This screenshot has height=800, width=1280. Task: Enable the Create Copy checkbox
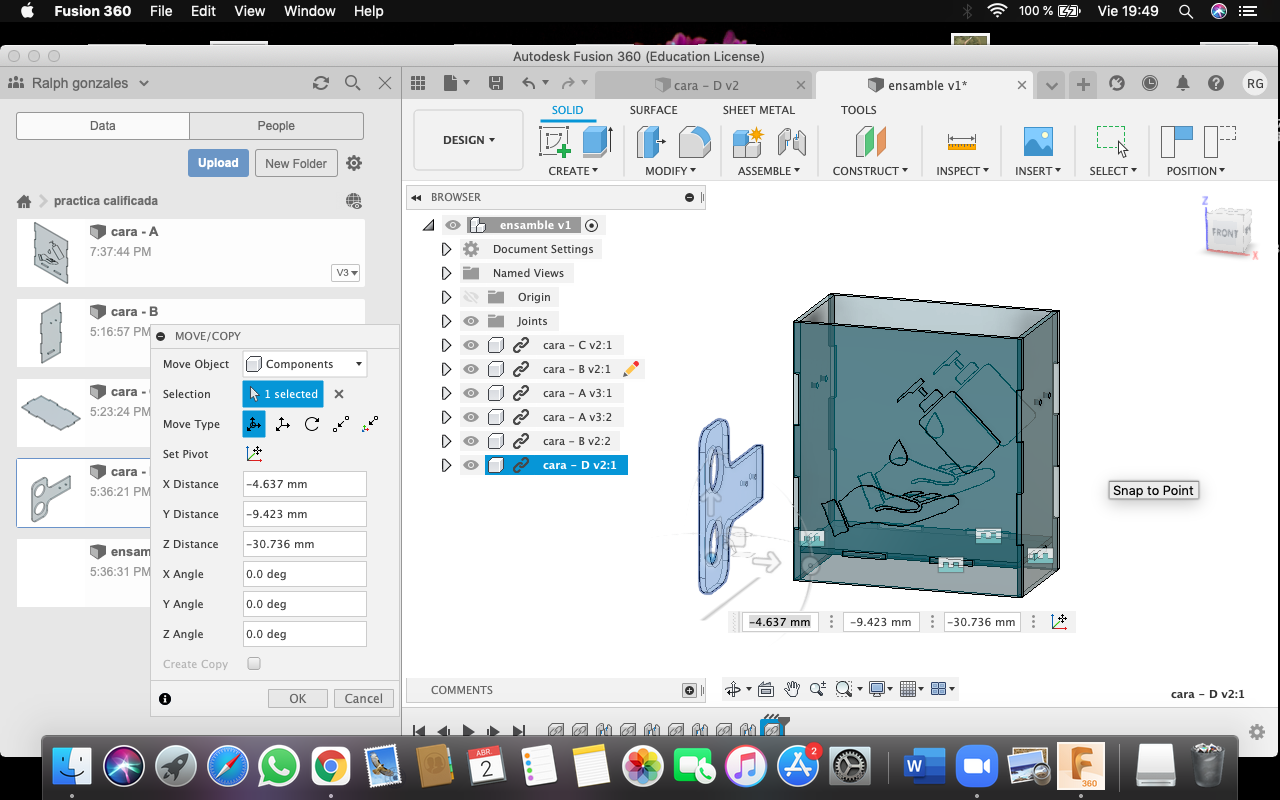(254, 664)
